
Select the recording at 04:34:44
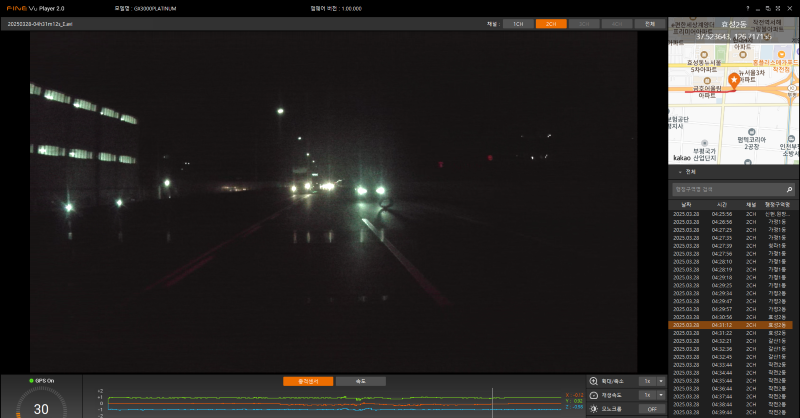731,373
